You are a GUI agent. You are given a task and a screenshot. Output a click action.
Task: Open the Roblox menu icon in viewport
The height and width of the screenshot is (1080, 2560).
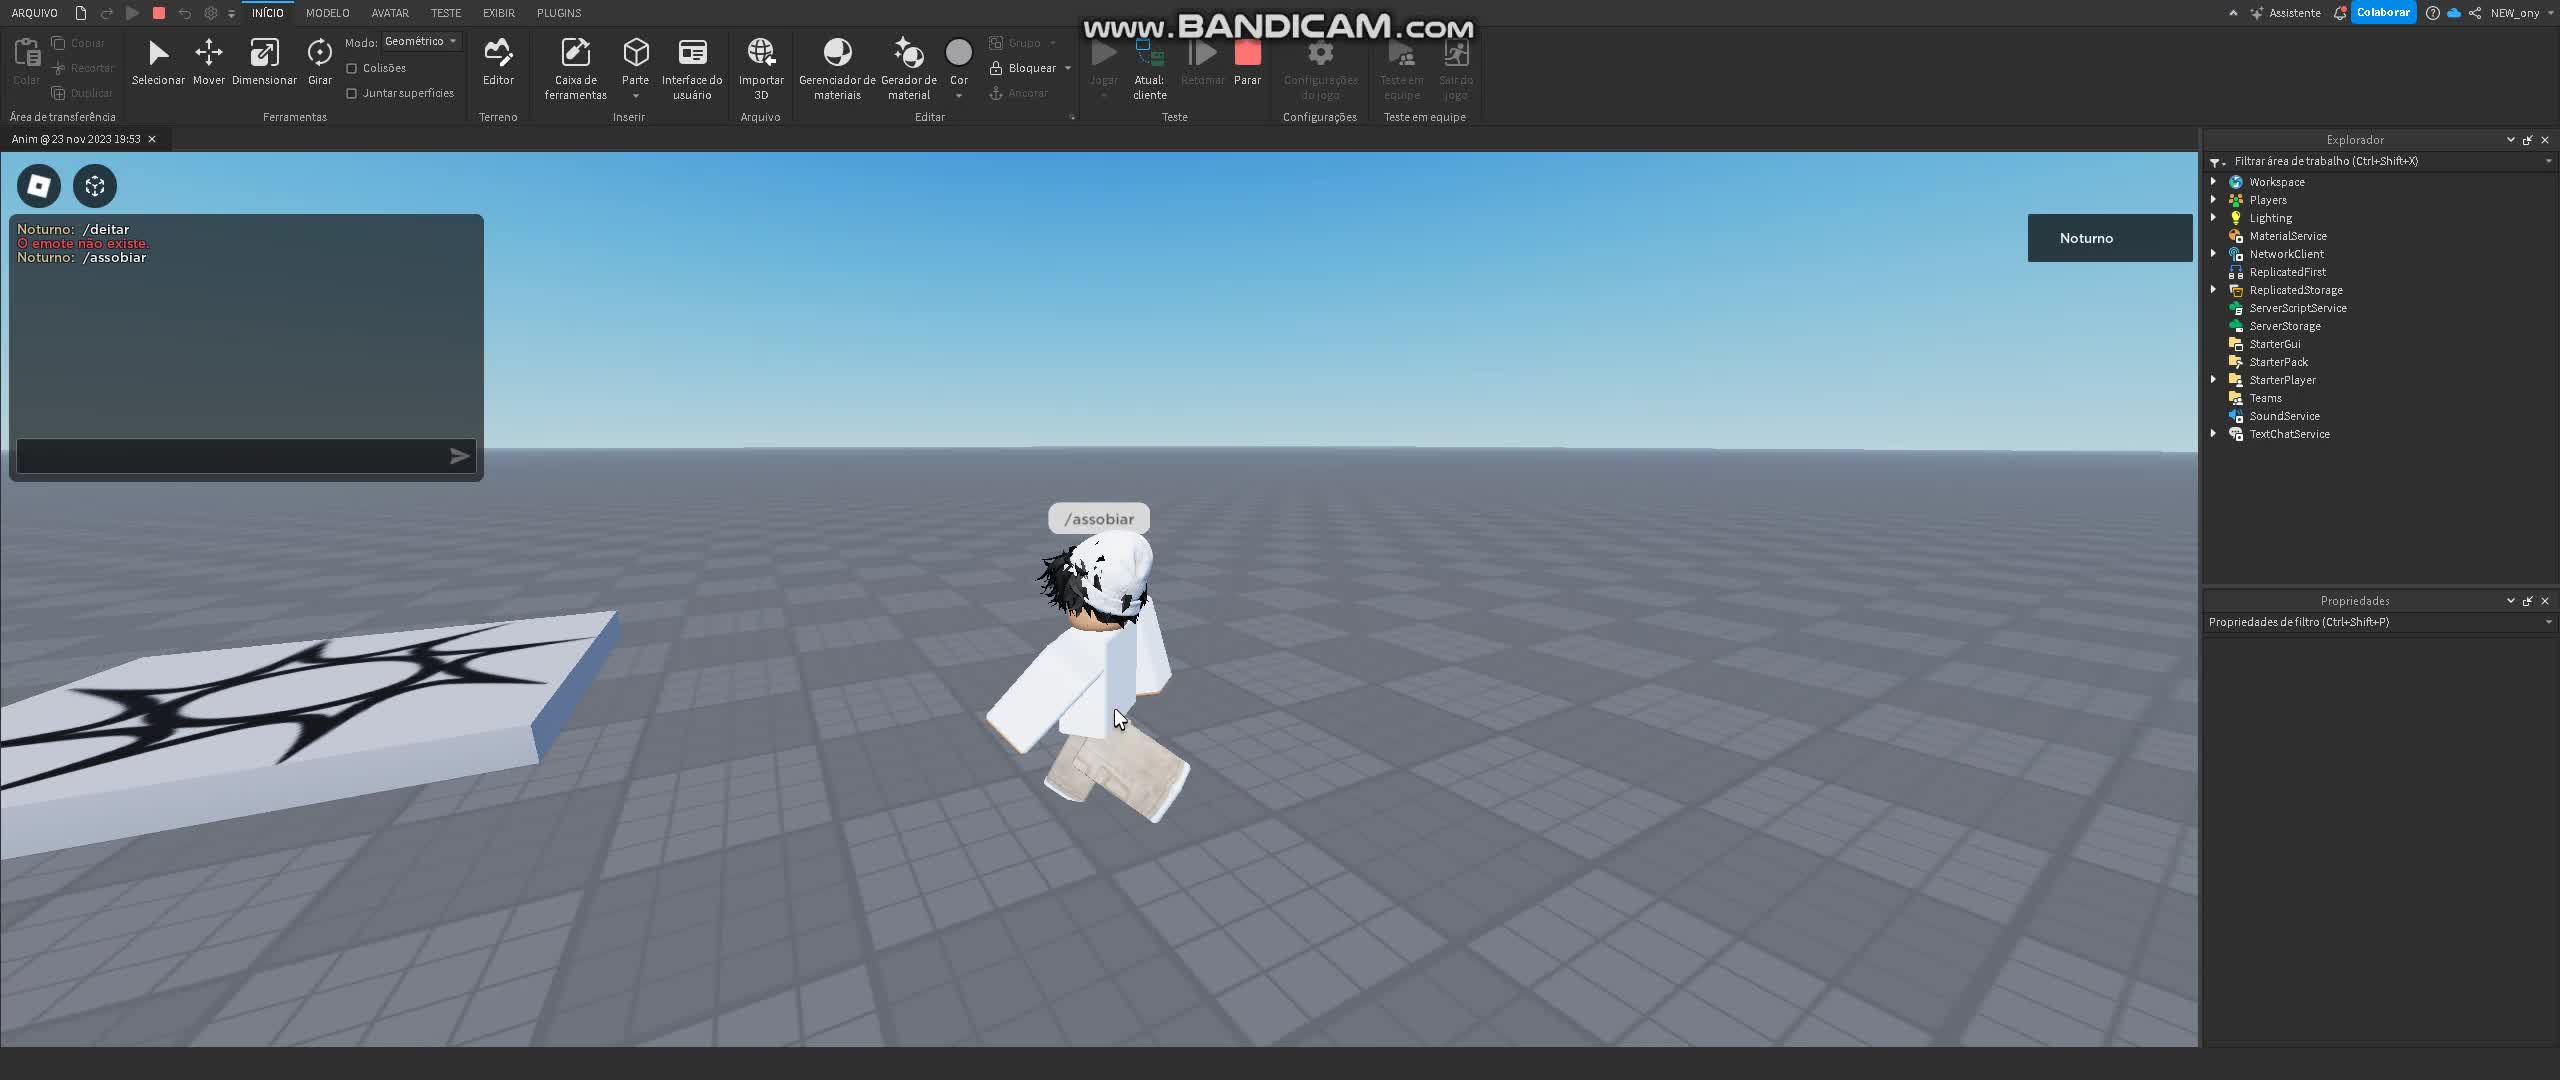click(x=39, y=186)
